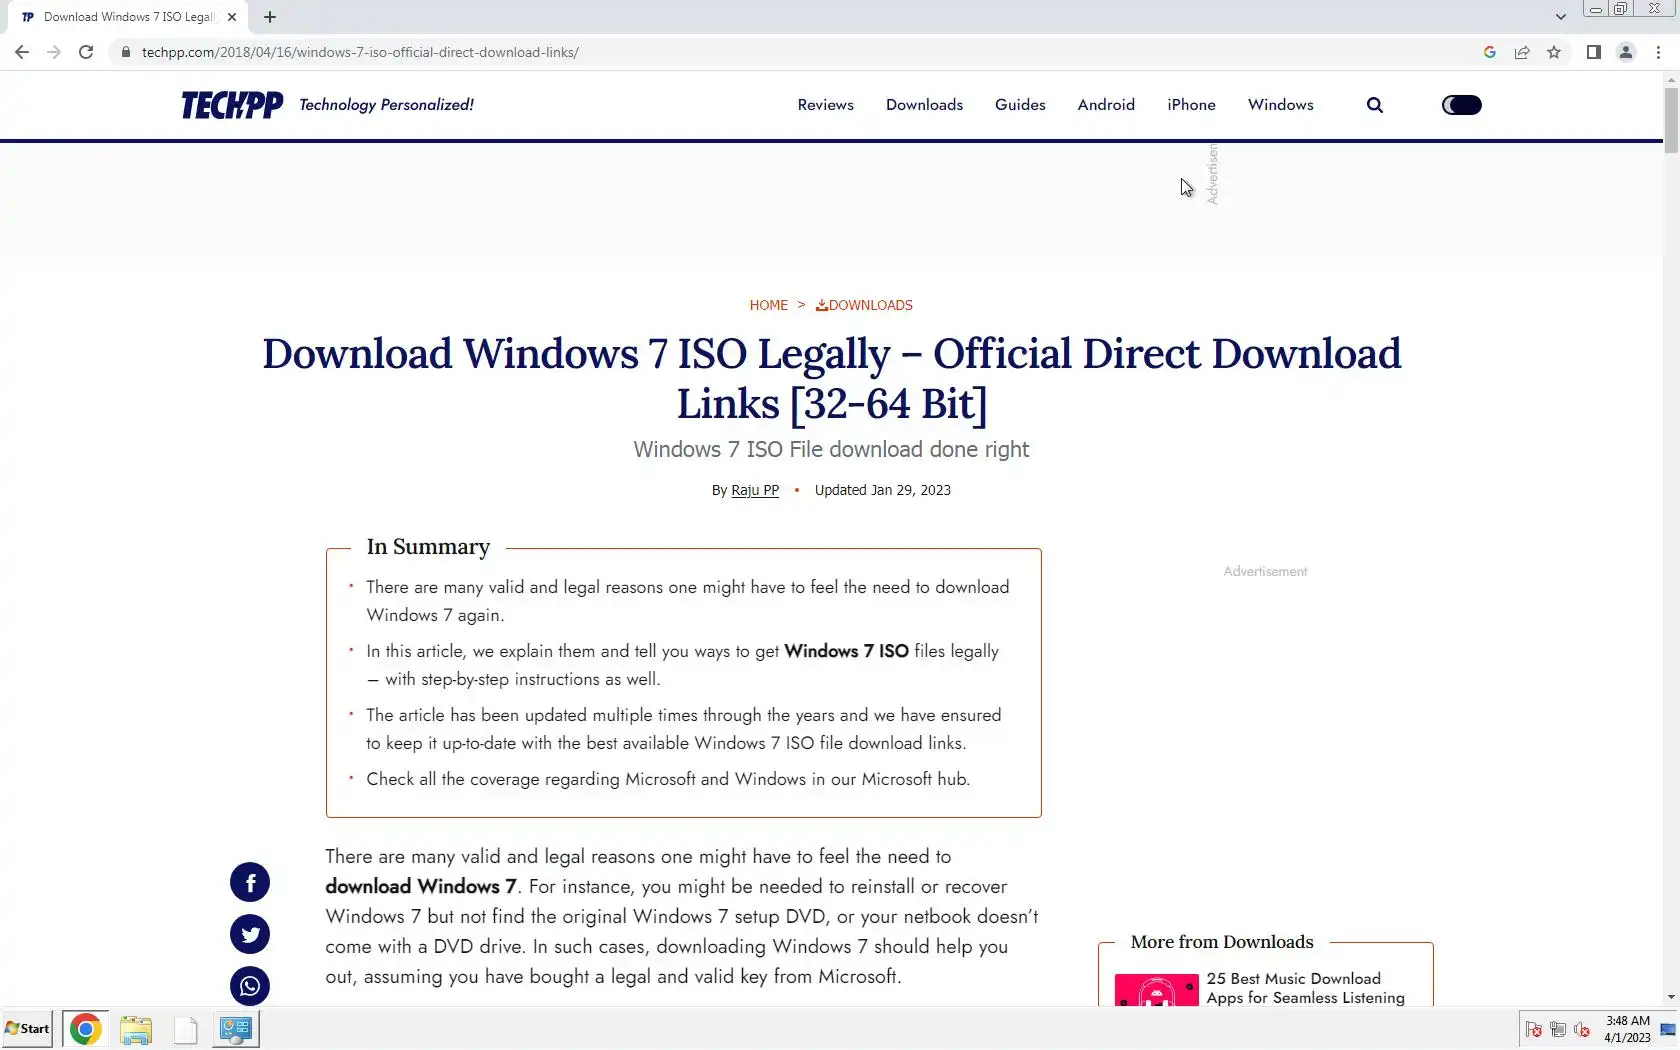Click the site lock icon in address bar
This screenshot has width=1680, height=1050.
tap(126, 52)
